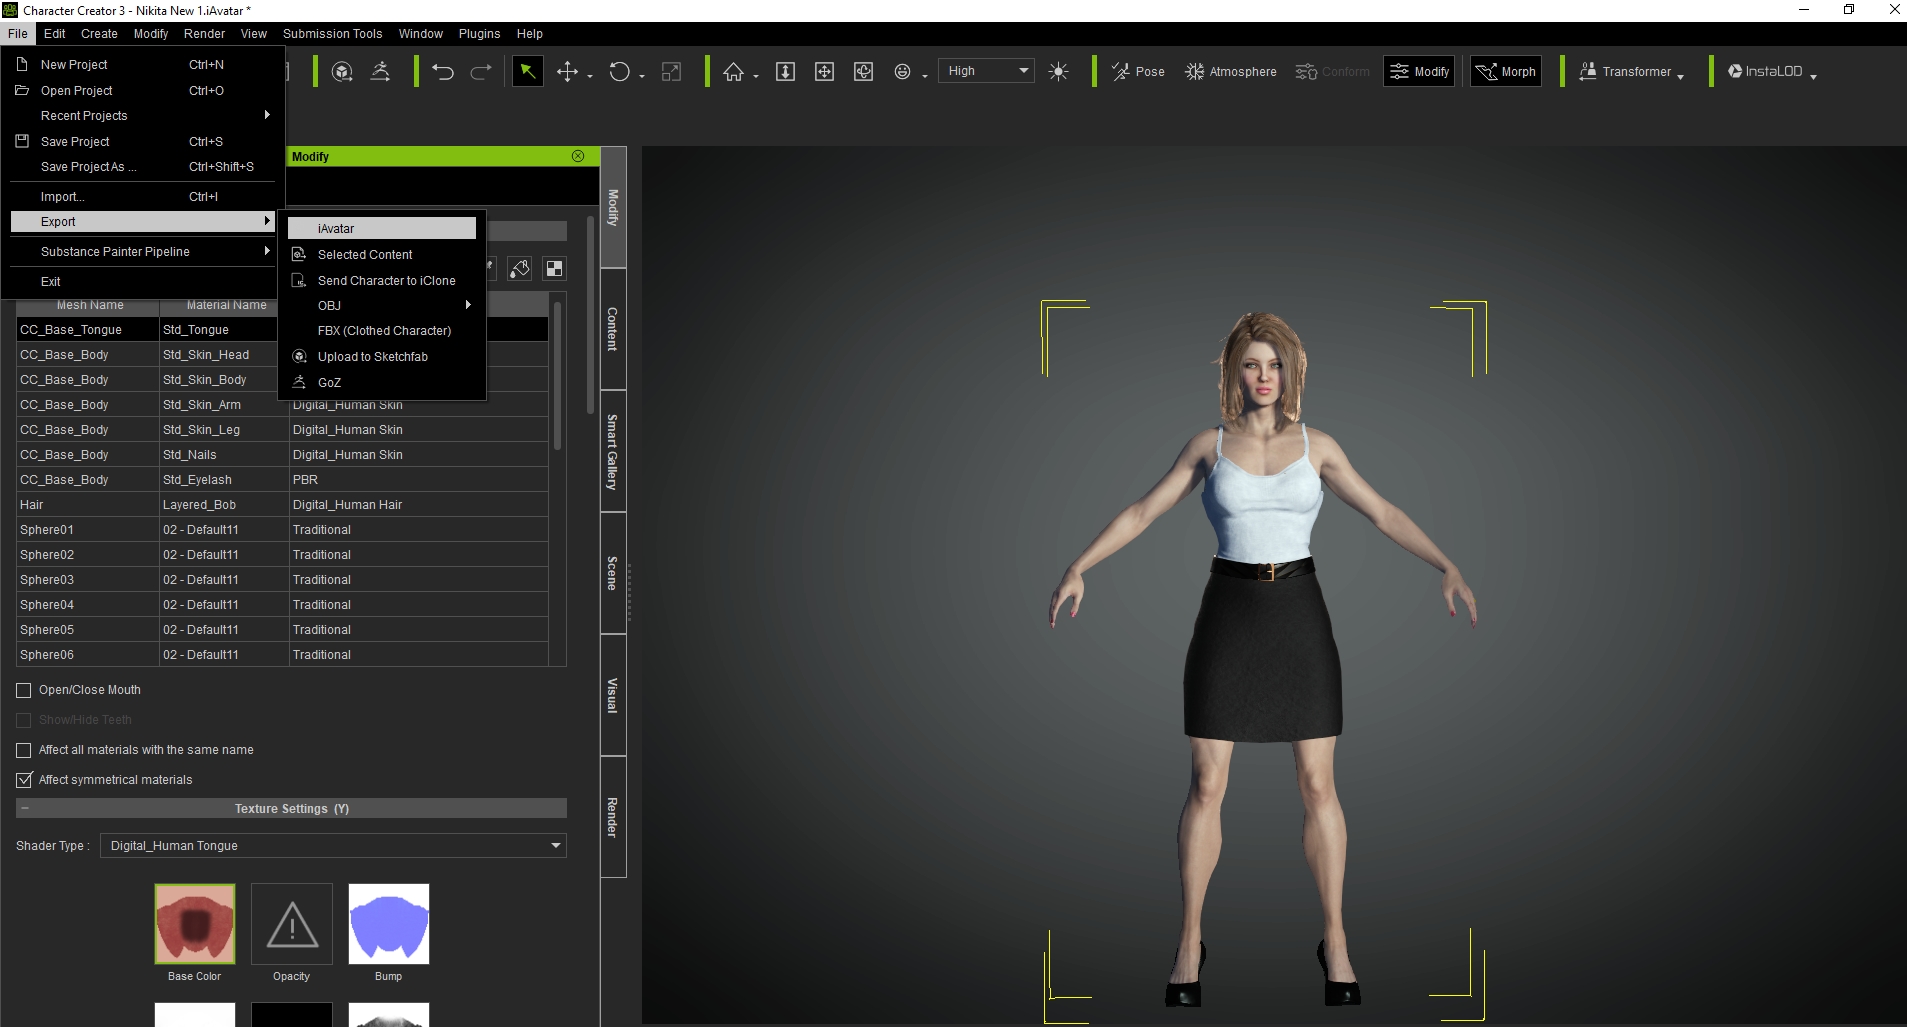Open the Render menu in menu bar

204,33
